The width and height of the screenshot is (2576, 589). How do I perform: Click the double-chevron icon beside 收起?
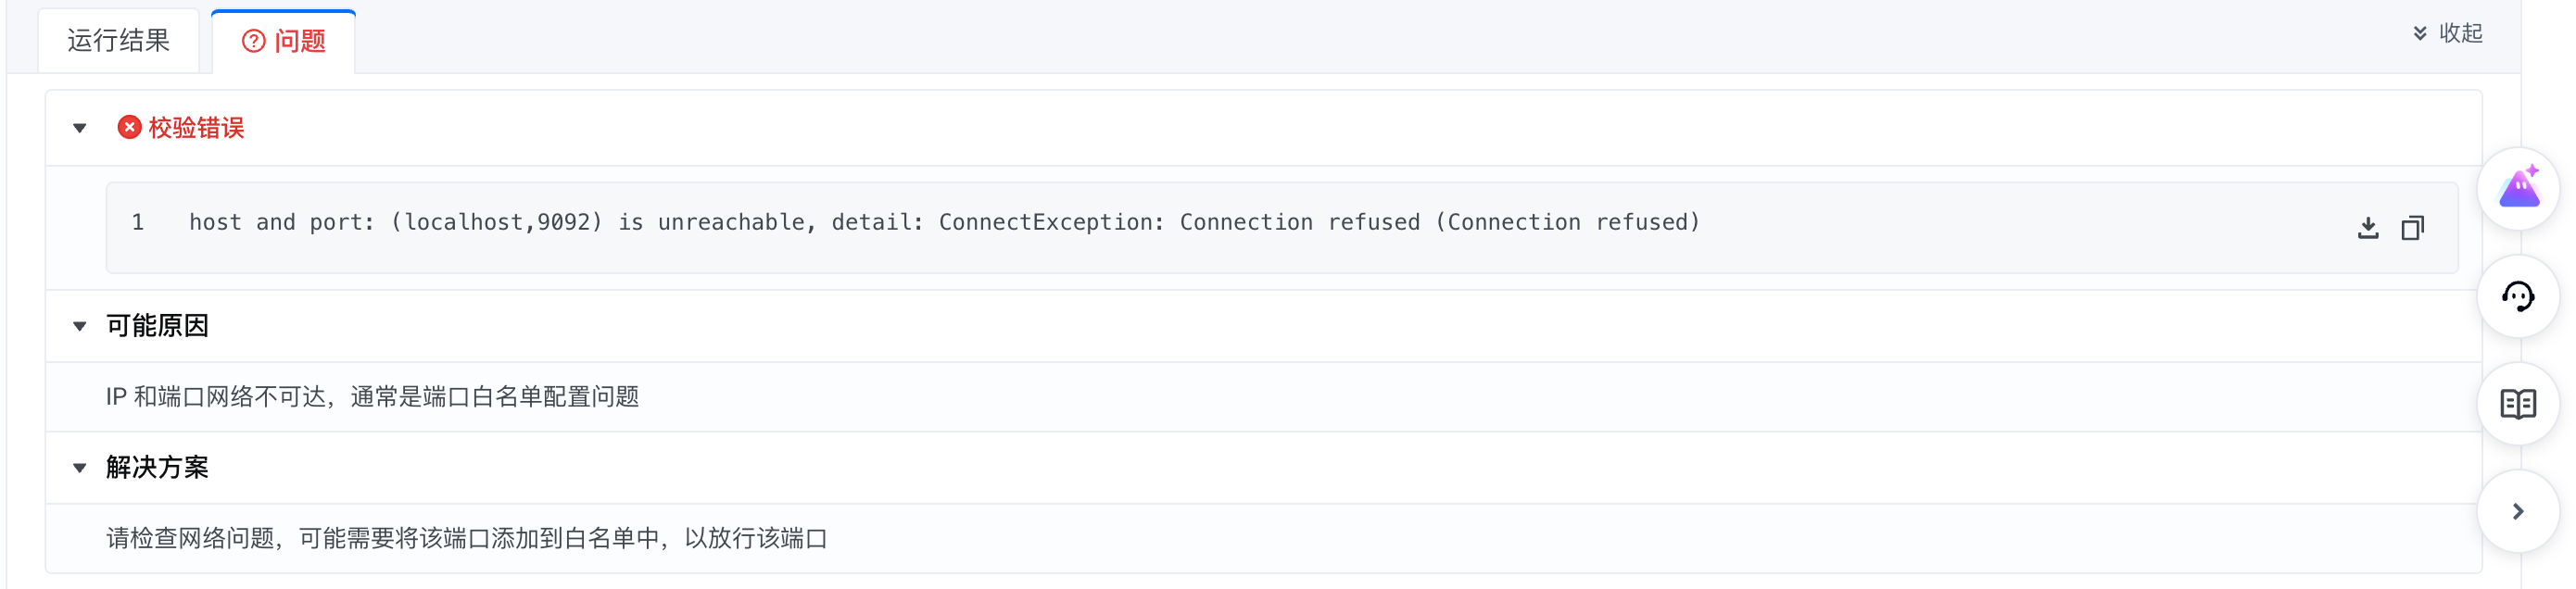[2419, 33]
